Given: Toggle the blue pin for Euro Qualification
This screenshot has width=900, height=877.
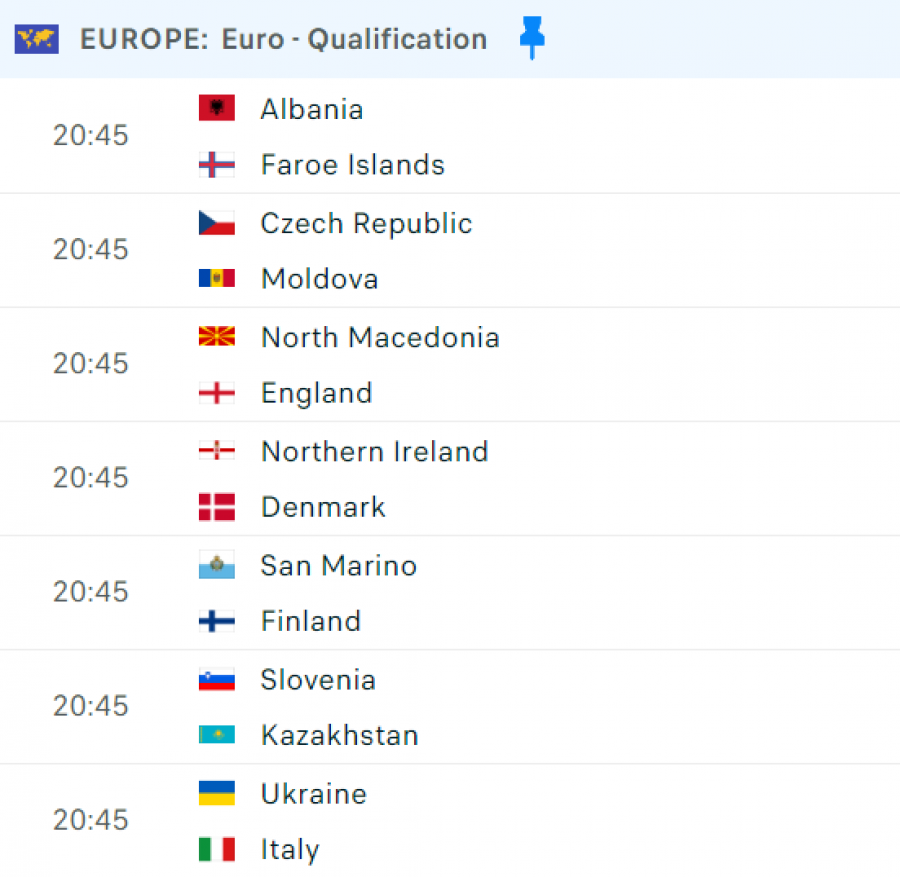Looking at the screenshot, I should 532,38.
